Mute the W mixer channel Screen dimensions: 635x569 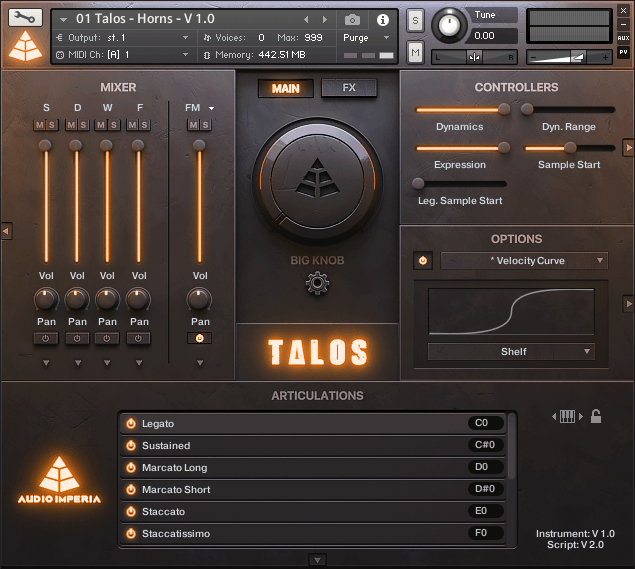pos(101,125)
